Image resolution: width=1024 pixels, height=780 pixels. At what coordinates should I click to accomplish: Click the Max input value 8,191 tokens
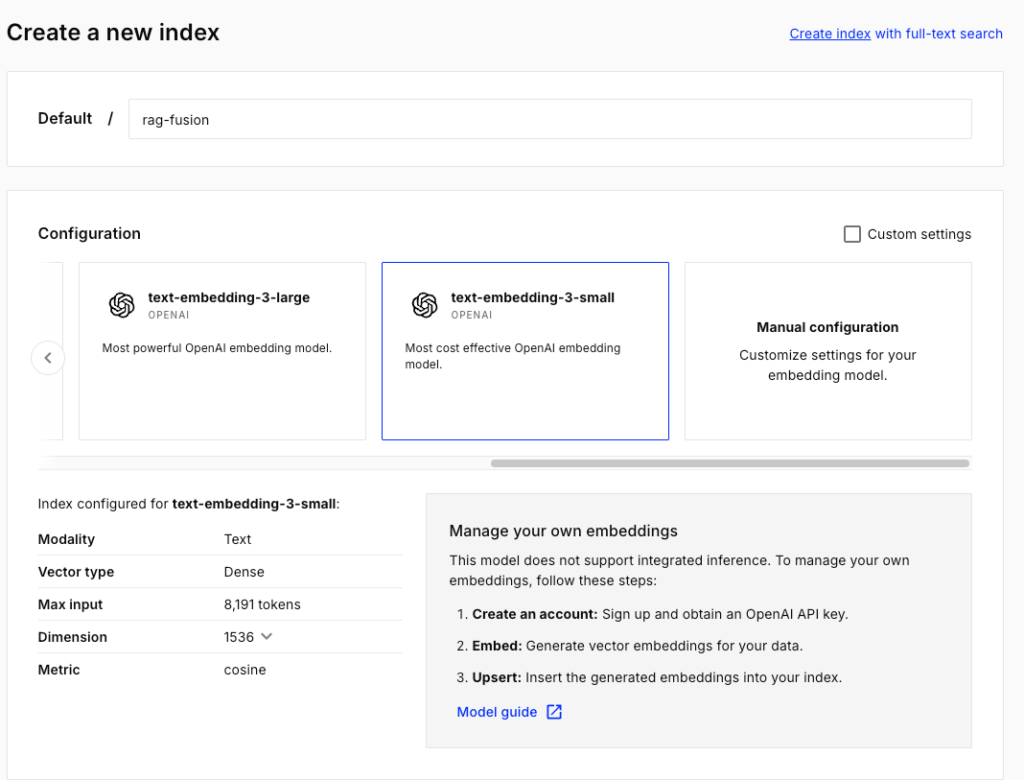point(262,604)
